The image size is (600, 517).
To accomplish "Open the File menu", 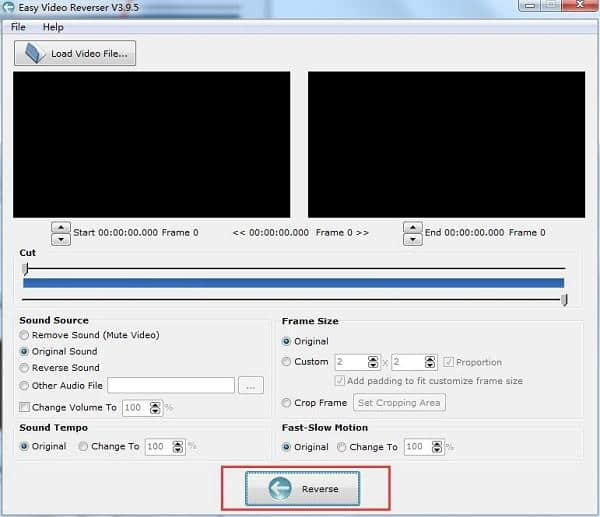I will [x=18, y=27].
